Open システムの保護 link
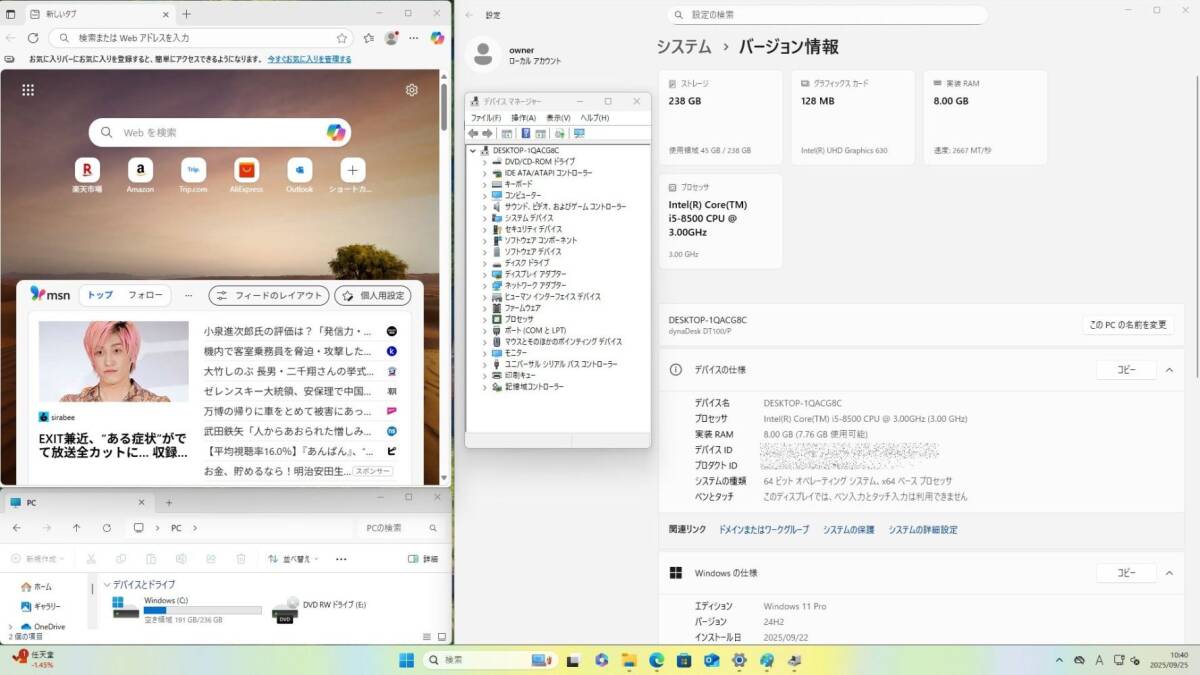Image resolution: width=1200 pixels, height=675 pixels. (849, 530)
